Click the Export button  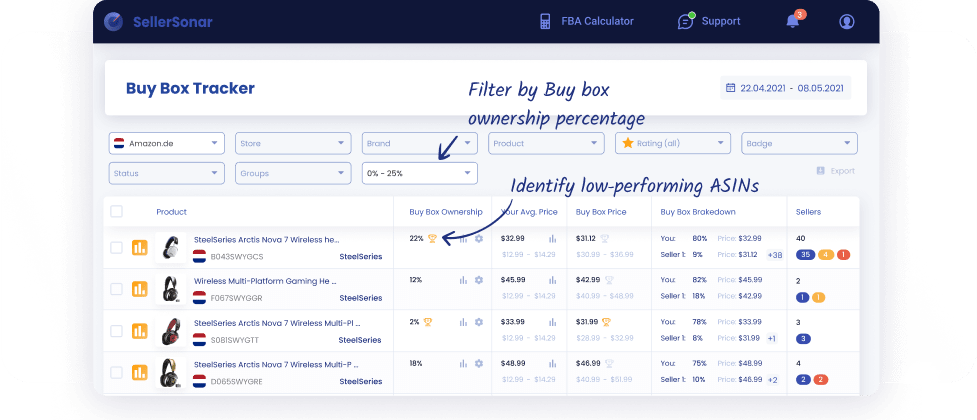(836, 171)
